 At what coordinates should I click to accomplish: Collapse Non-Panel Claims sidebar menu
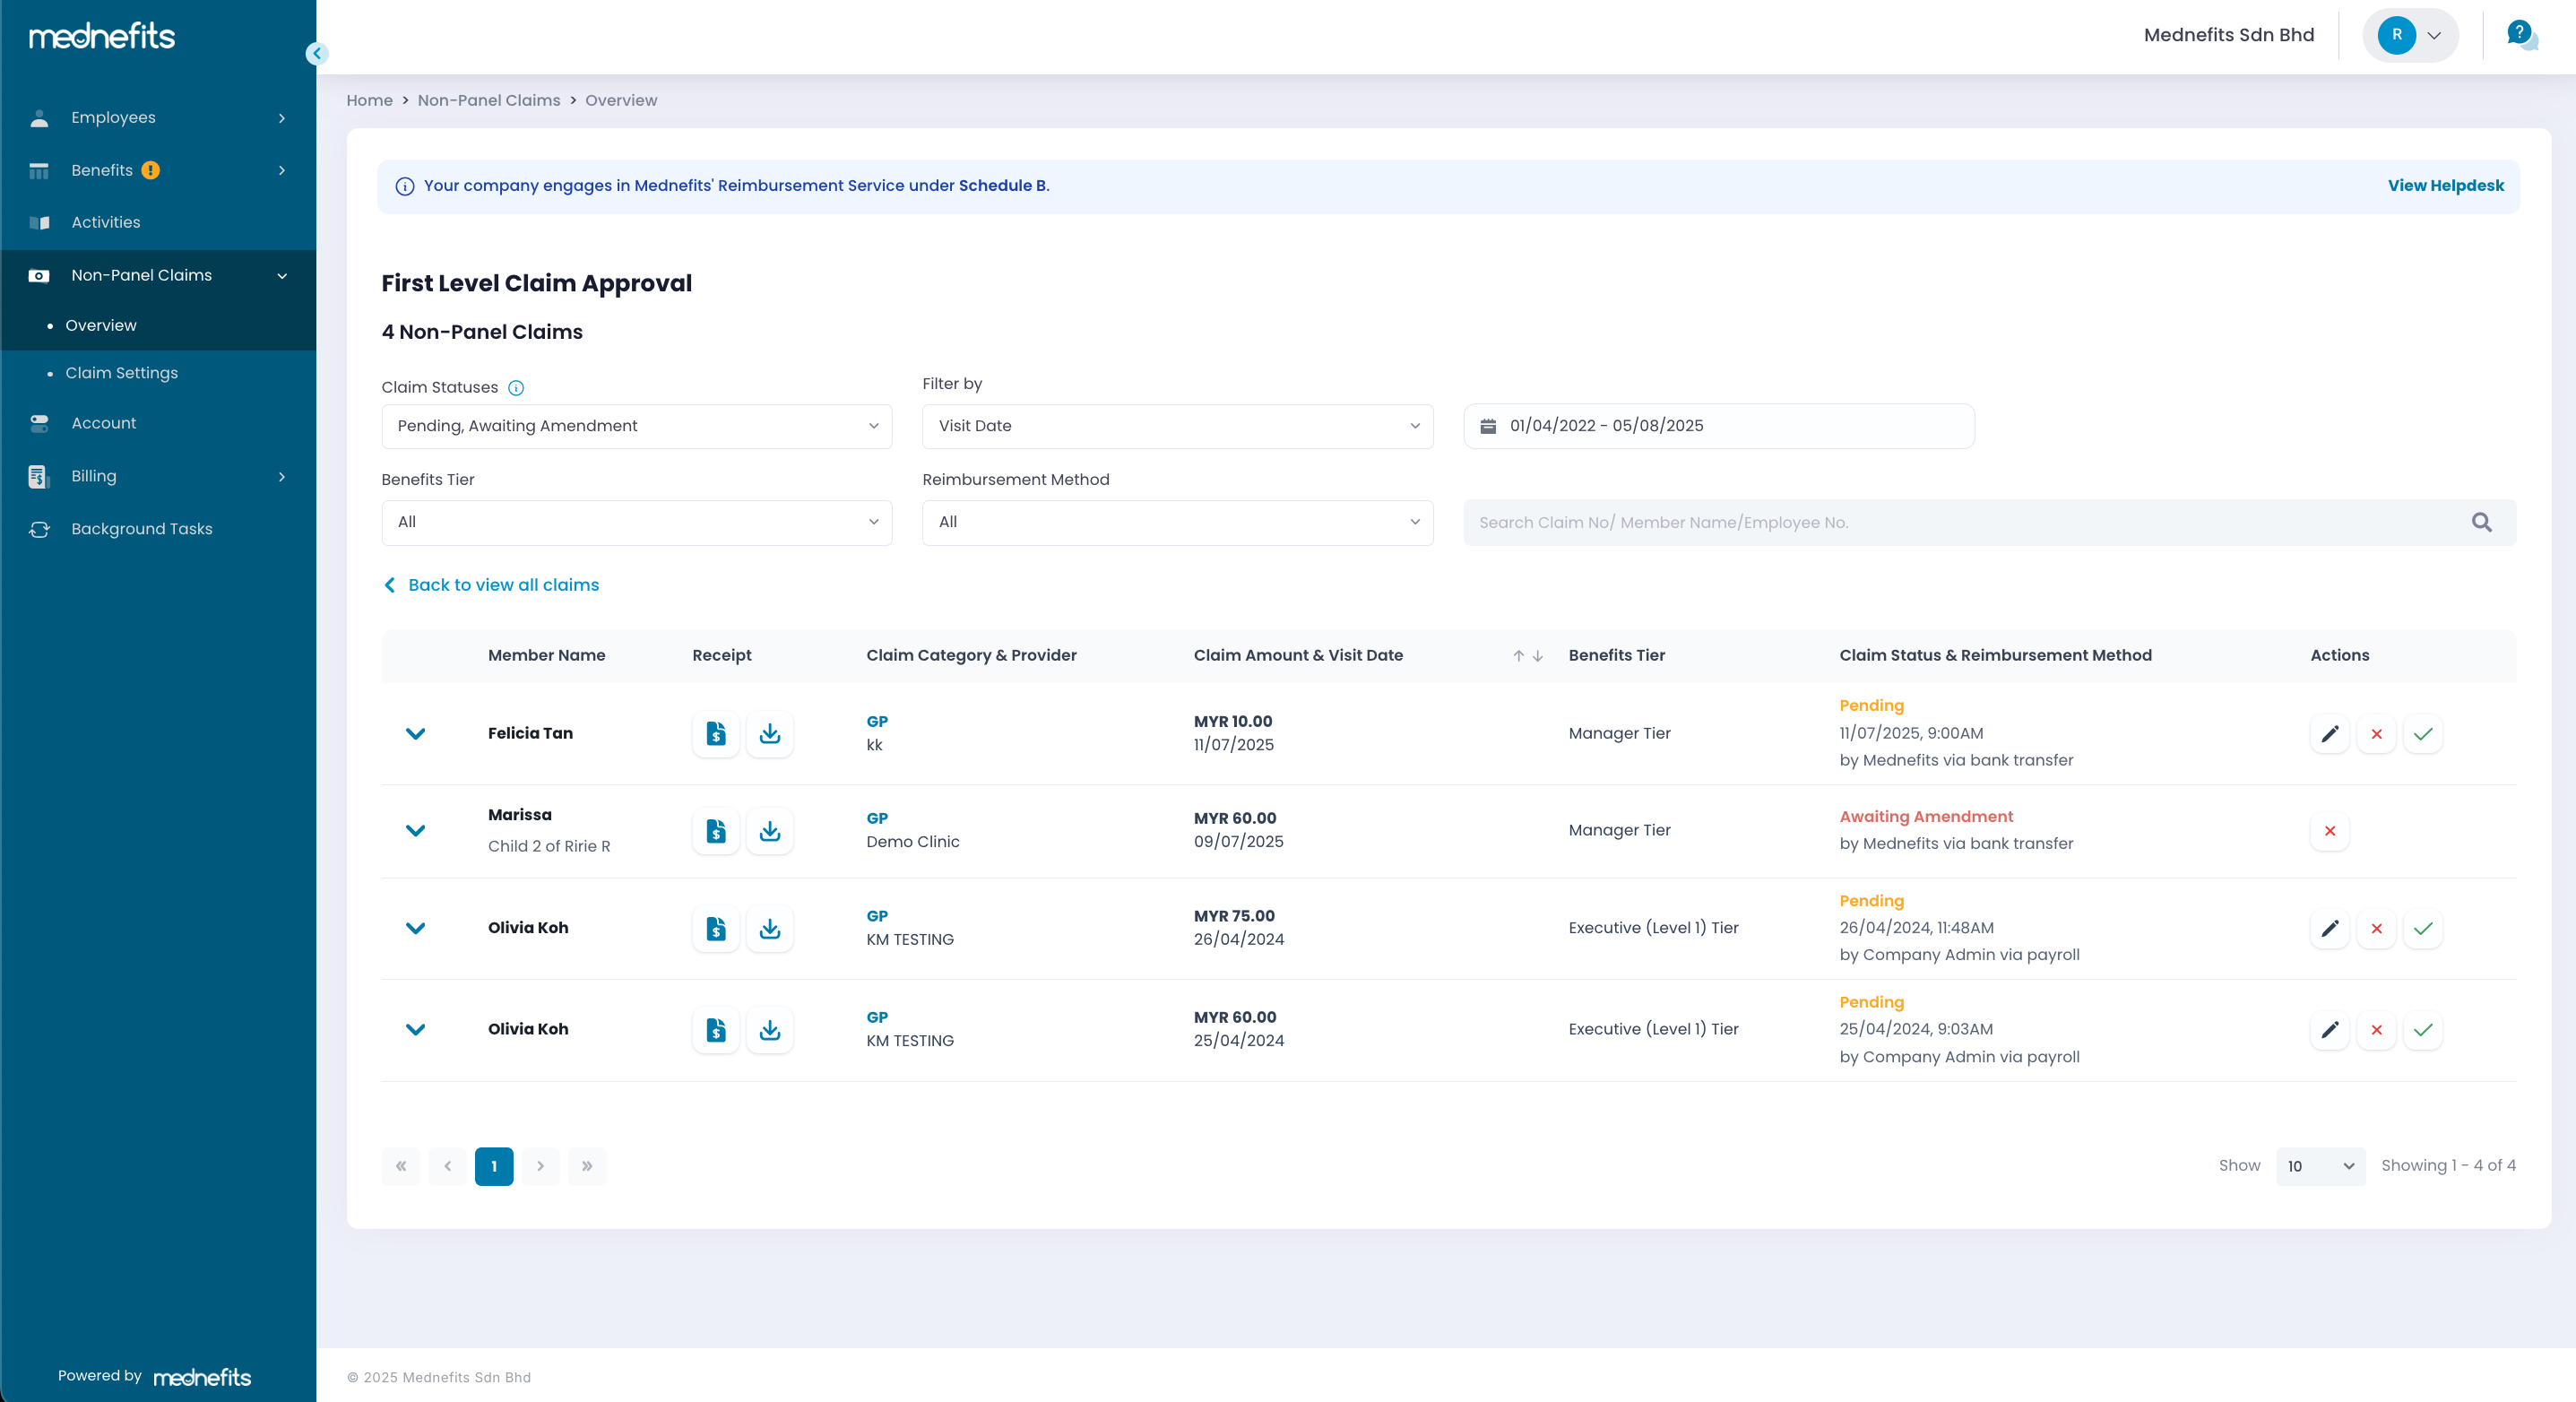[158, 275]
